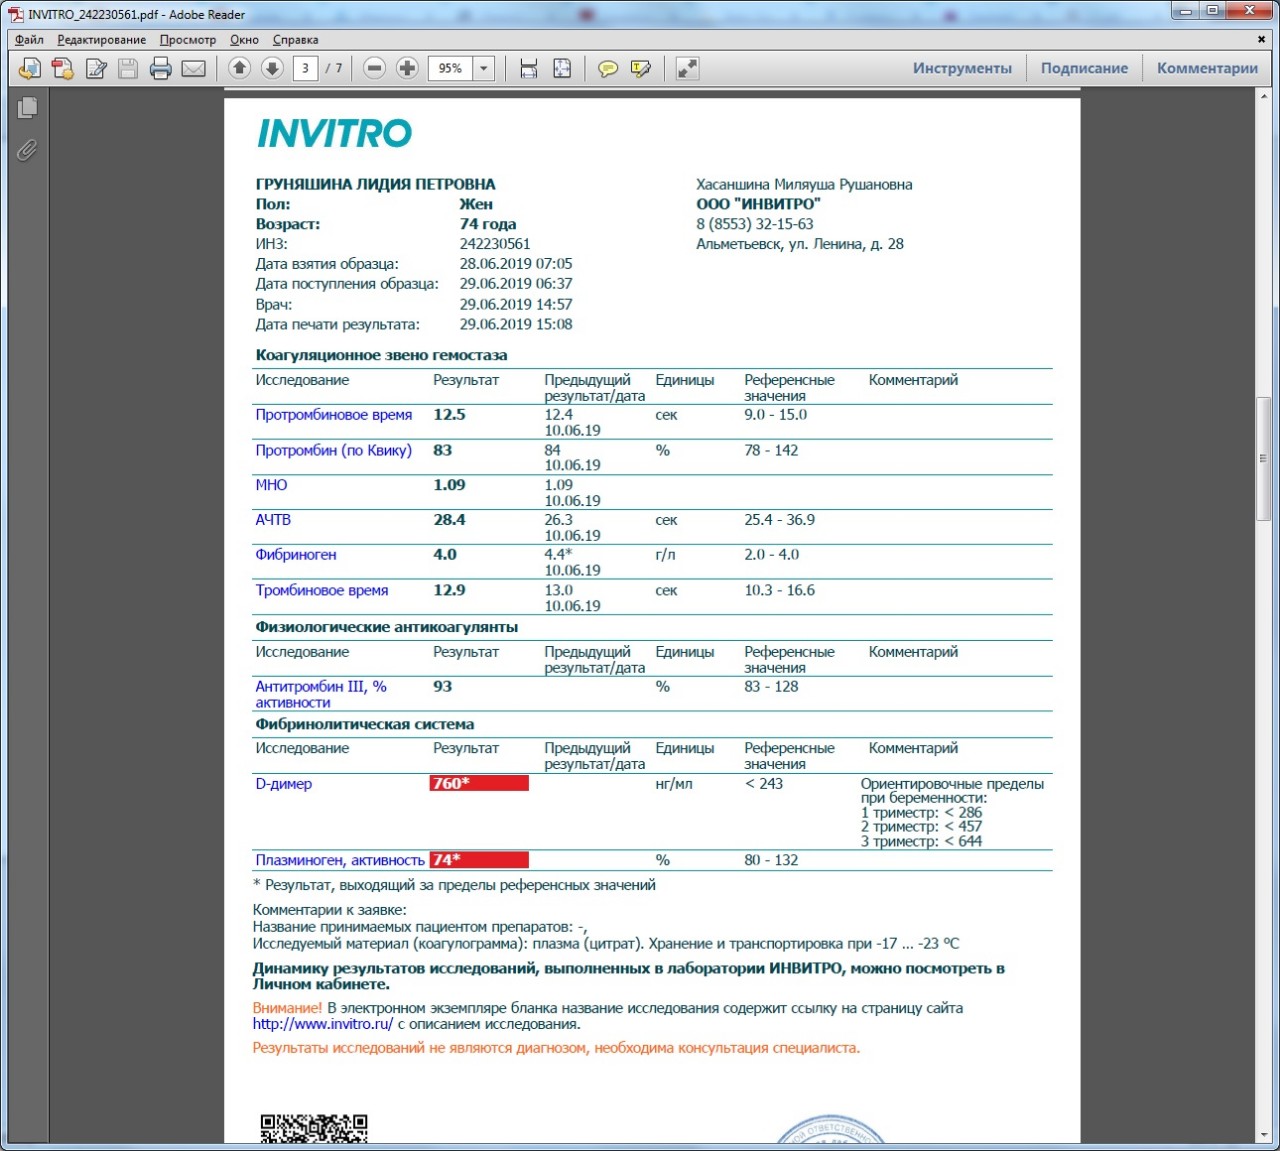The width and height of the screenshot is (1280, 1151).
Task: Click the heading Коагуляционное звено гемостаза
Action: [x=381, y=355]
